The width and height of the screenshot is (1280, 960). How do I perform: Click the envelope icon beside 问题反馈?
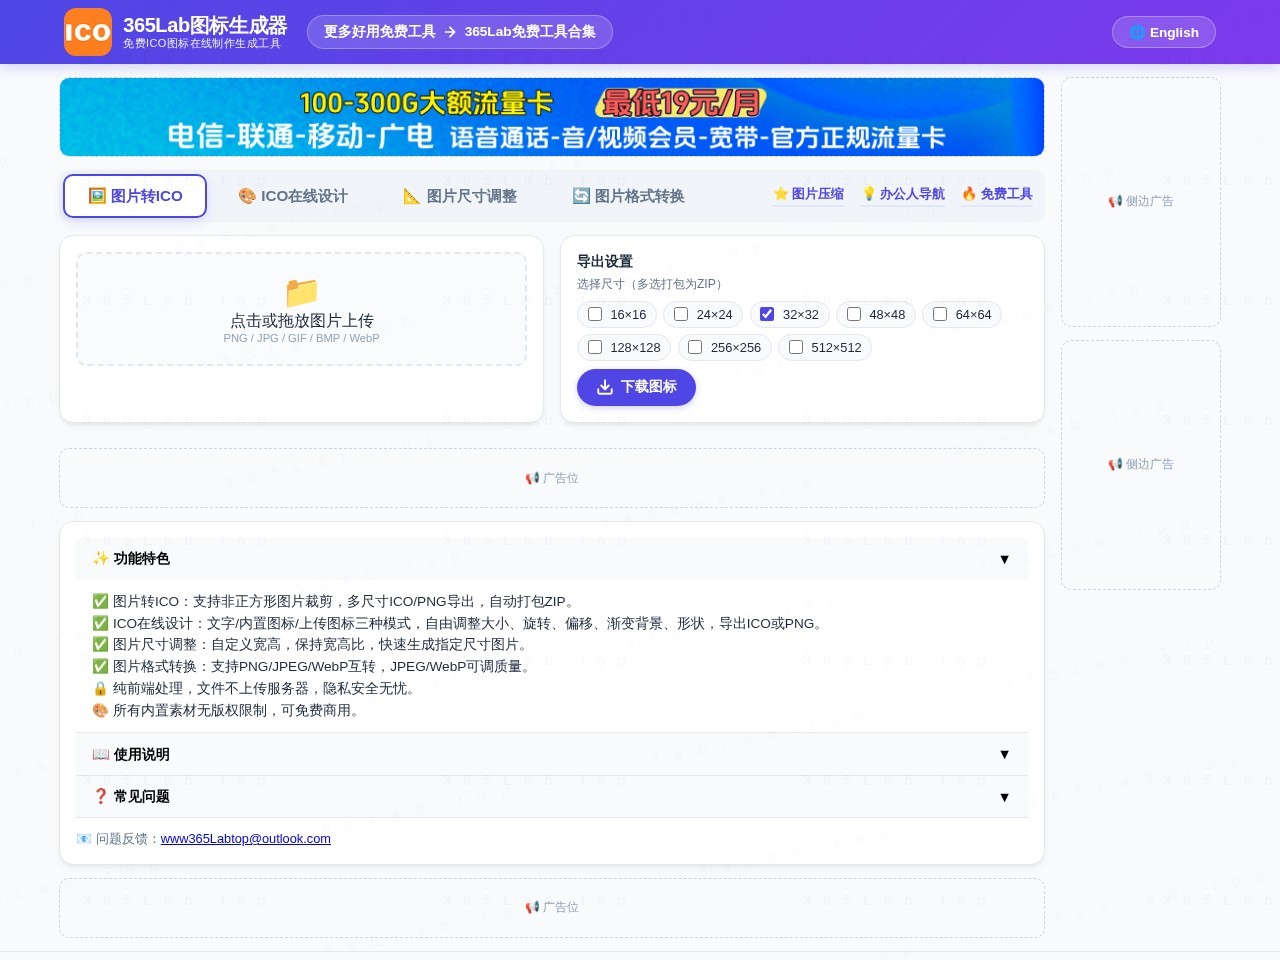coord(84,838)
